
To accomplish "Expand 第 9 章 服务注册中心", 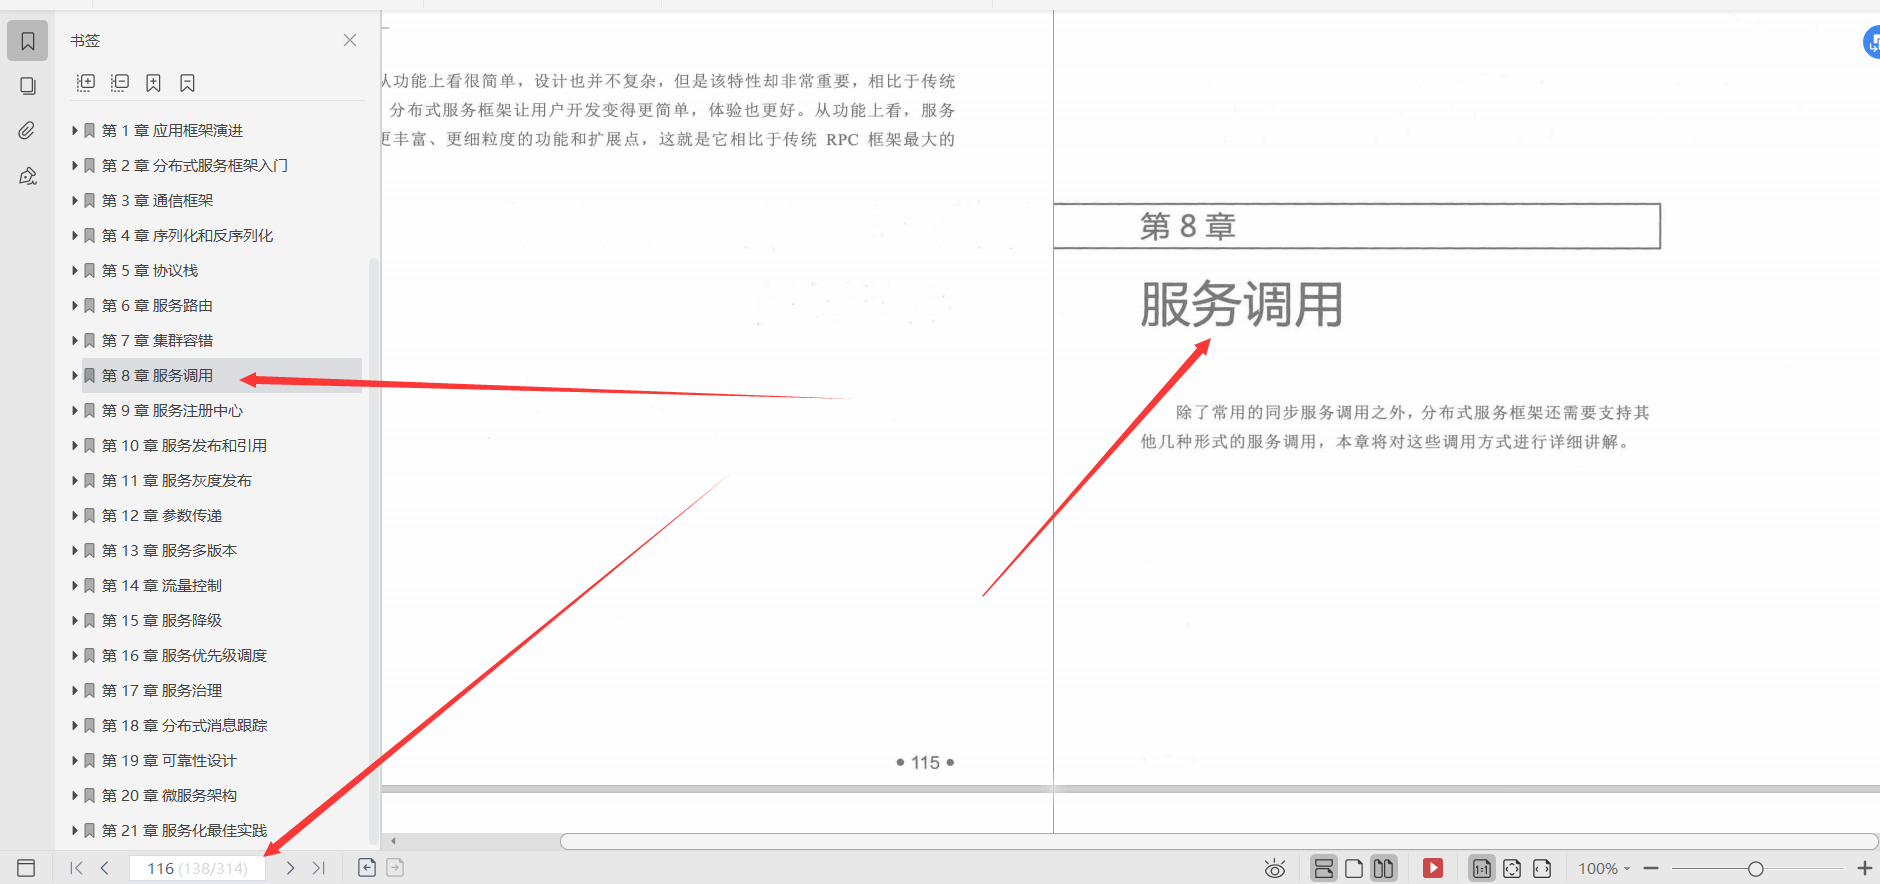I will pyautogui.click(x=74, y=411).
